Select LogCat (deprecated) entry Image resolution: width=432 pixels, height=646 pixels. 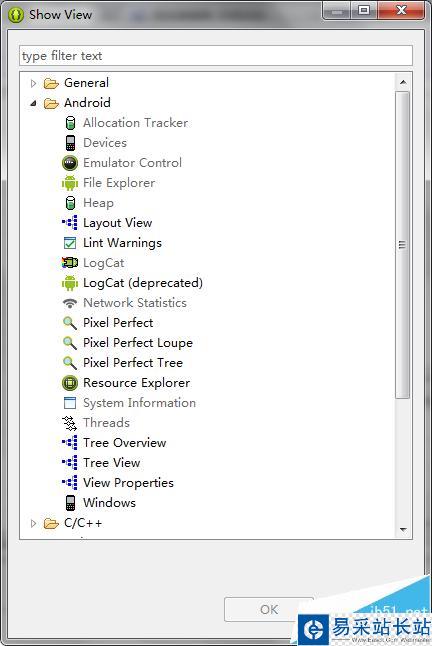(143, 283)
